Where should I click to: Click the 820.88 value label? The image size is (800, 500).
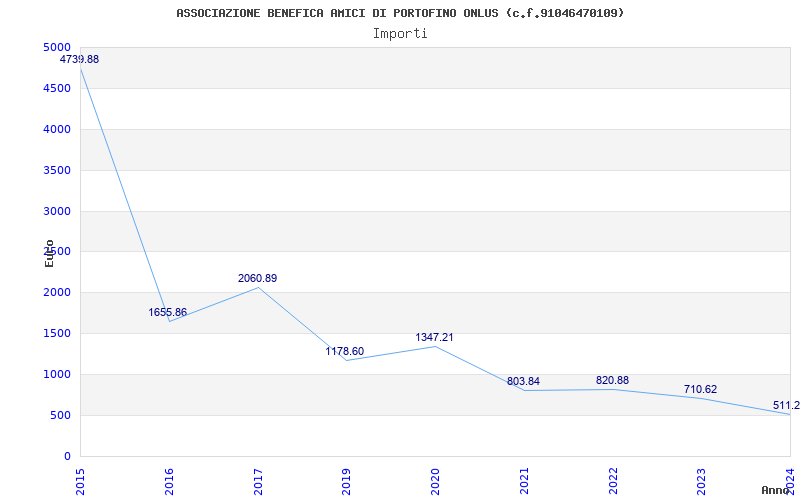pos(612,380)
